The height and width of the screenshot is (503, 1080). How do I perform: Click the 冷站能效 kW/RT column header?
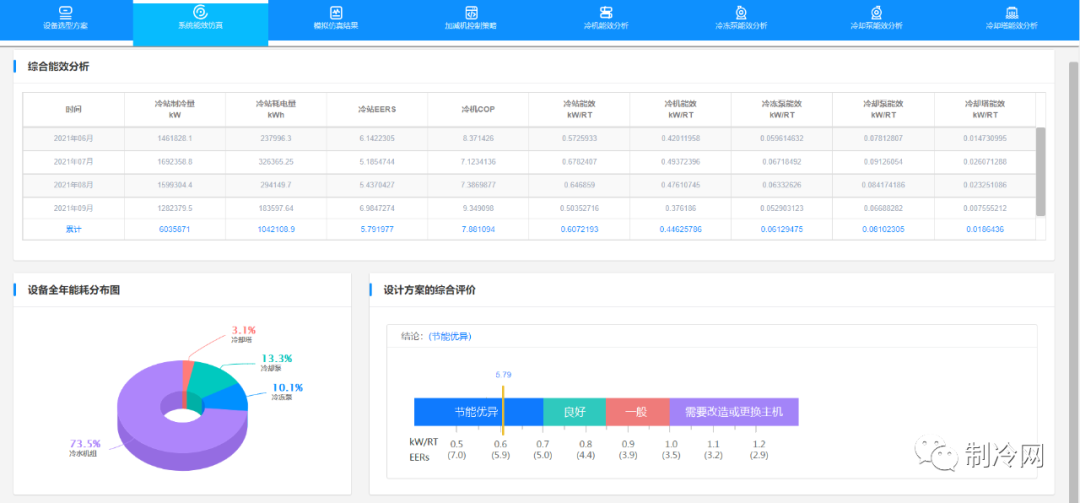[x=579, y=109]
